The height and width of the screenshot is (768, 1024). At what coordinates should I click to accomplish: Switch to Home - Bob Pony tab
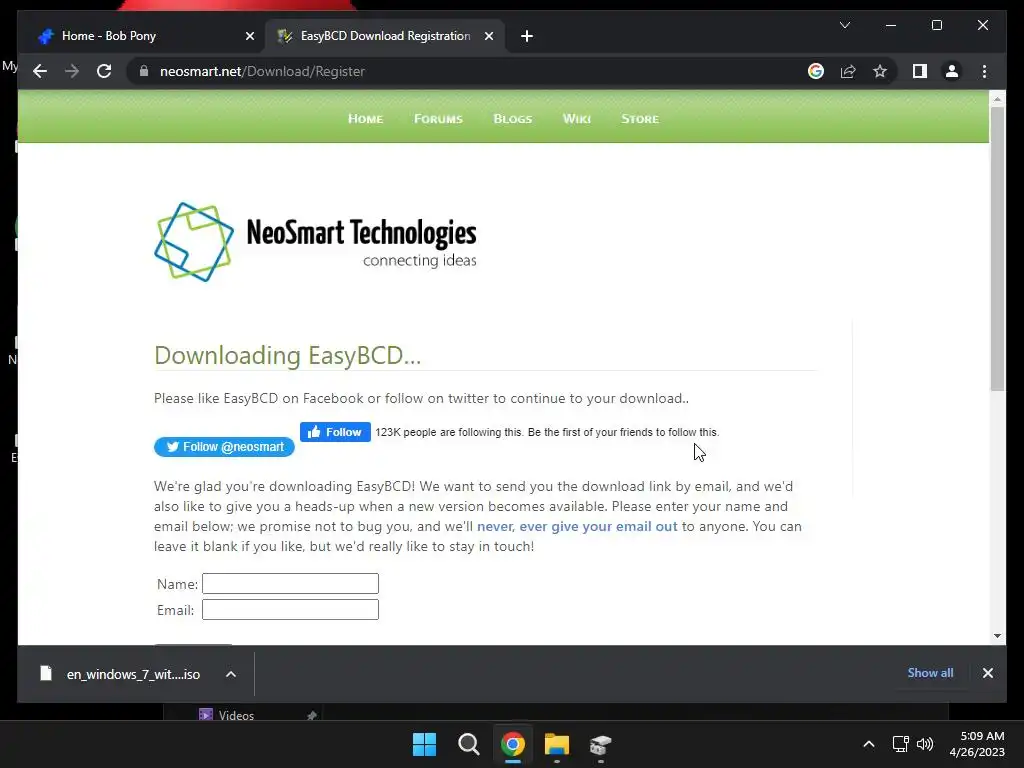click(144, 36)
